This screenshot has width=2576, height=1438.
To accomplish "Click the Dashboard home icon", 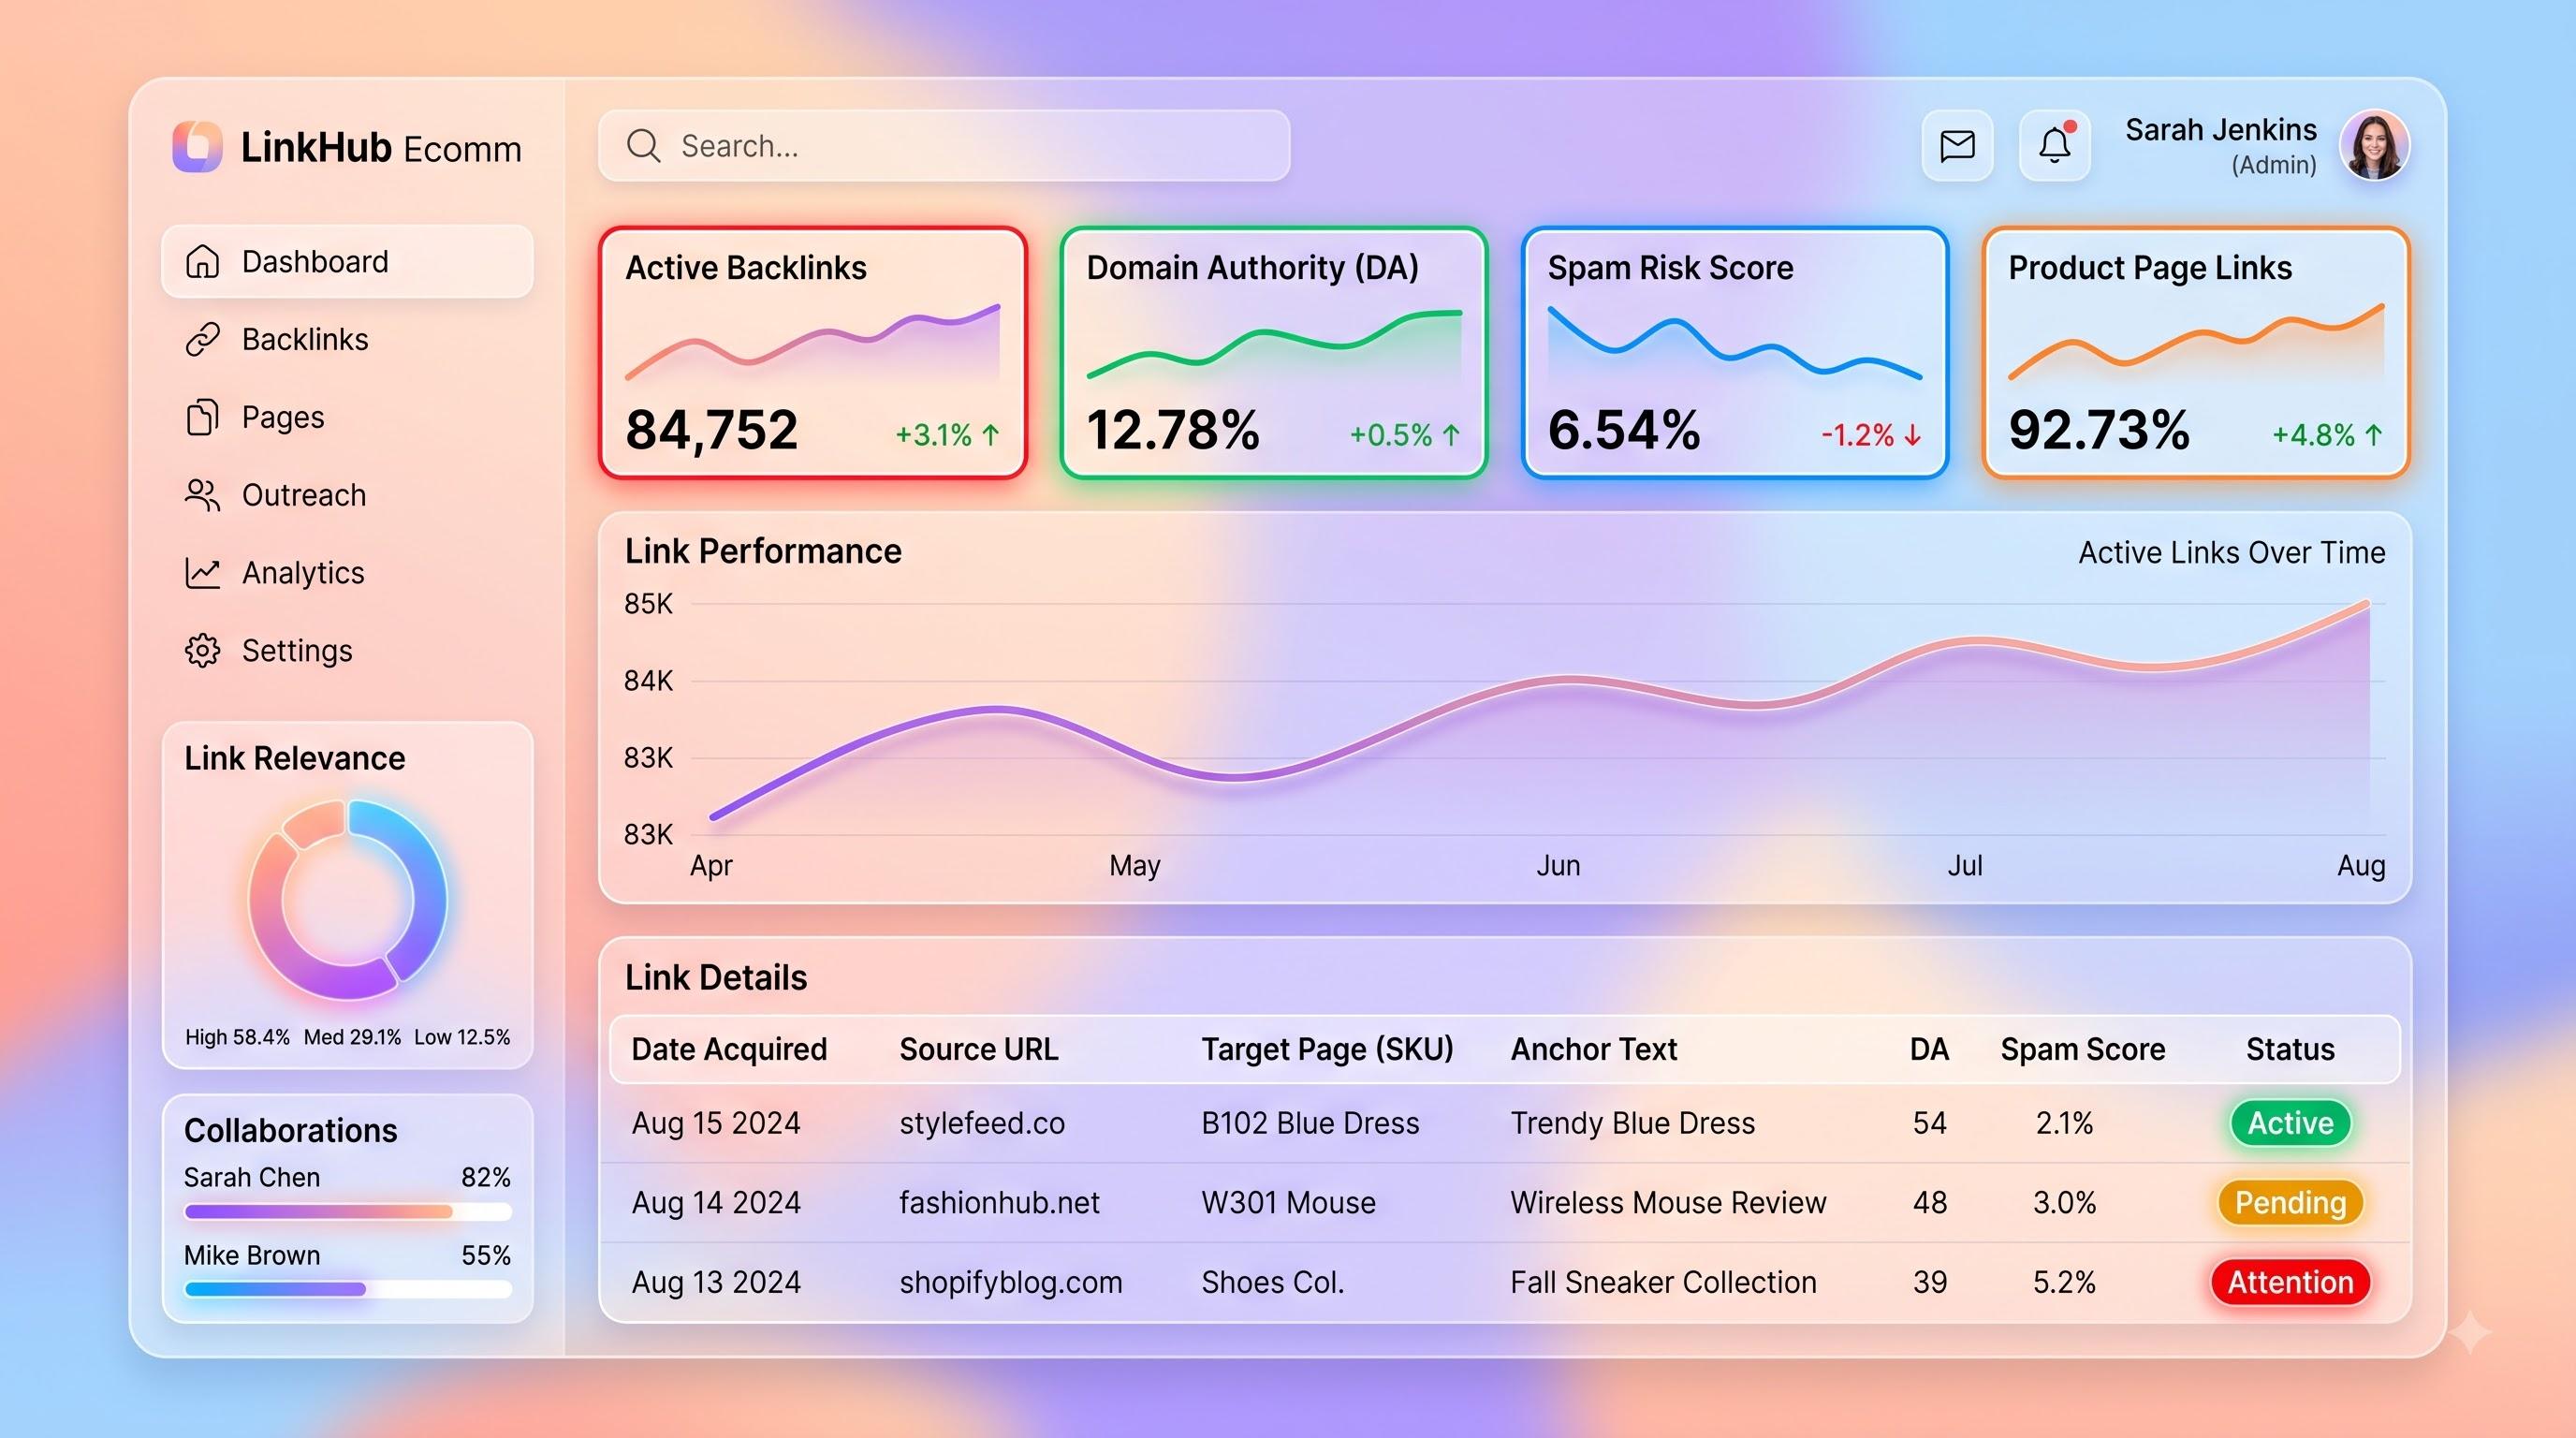I will pyautogui.click(x=202, y=261).
